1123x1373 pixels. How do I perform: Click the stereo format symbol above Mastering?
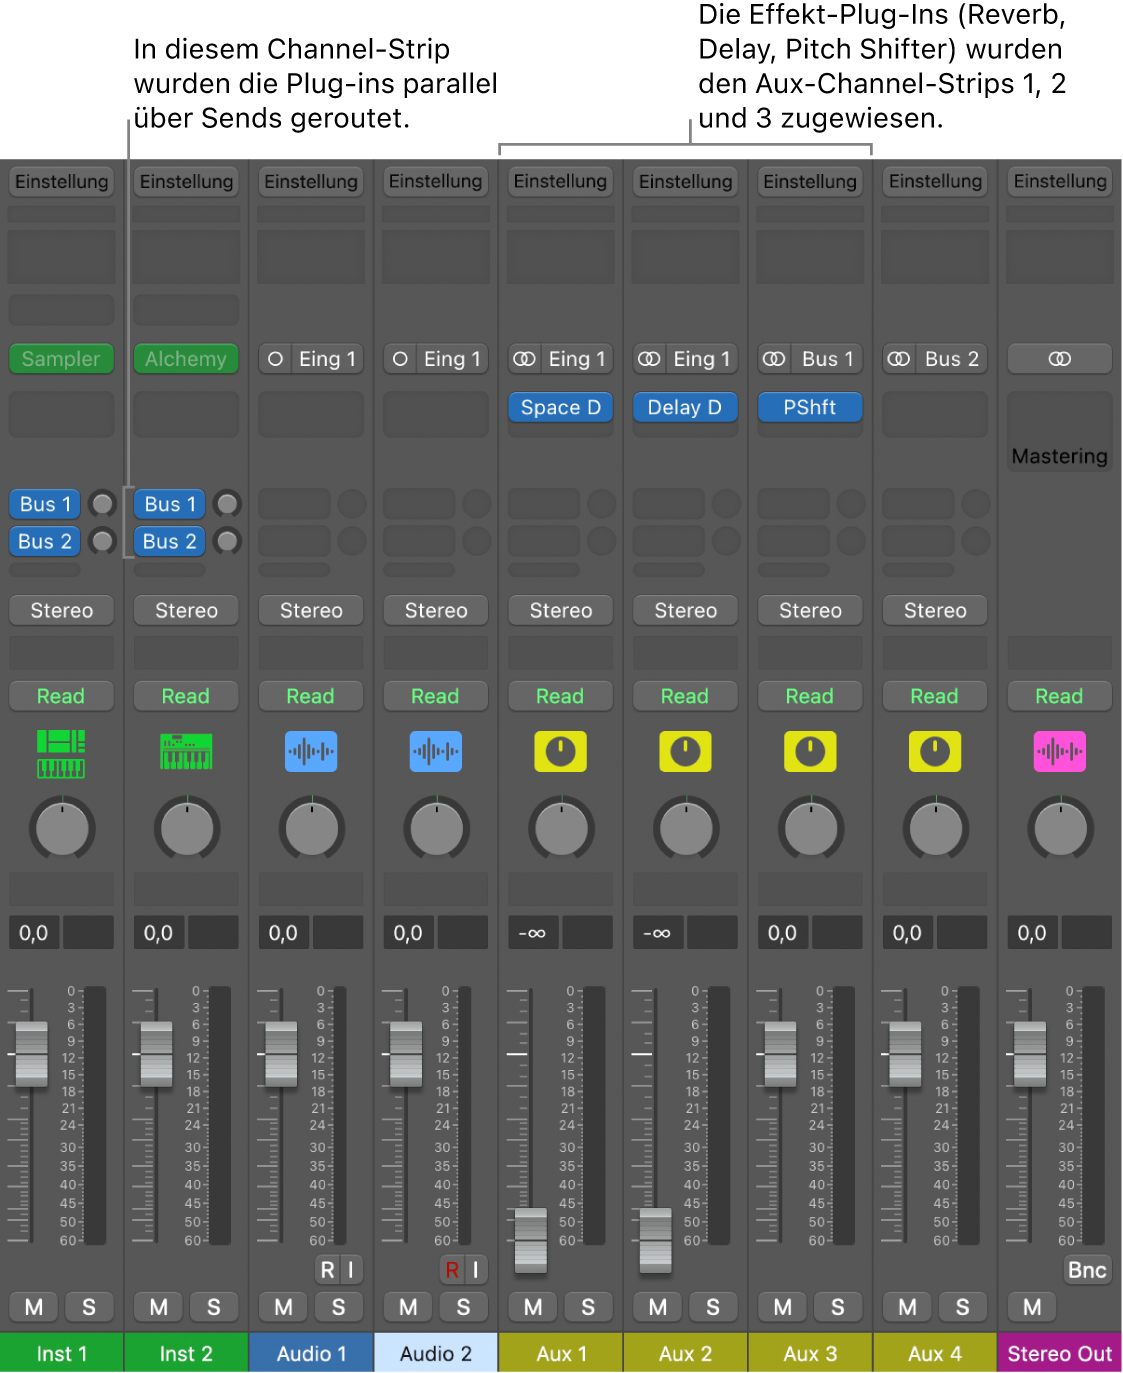1059,358
